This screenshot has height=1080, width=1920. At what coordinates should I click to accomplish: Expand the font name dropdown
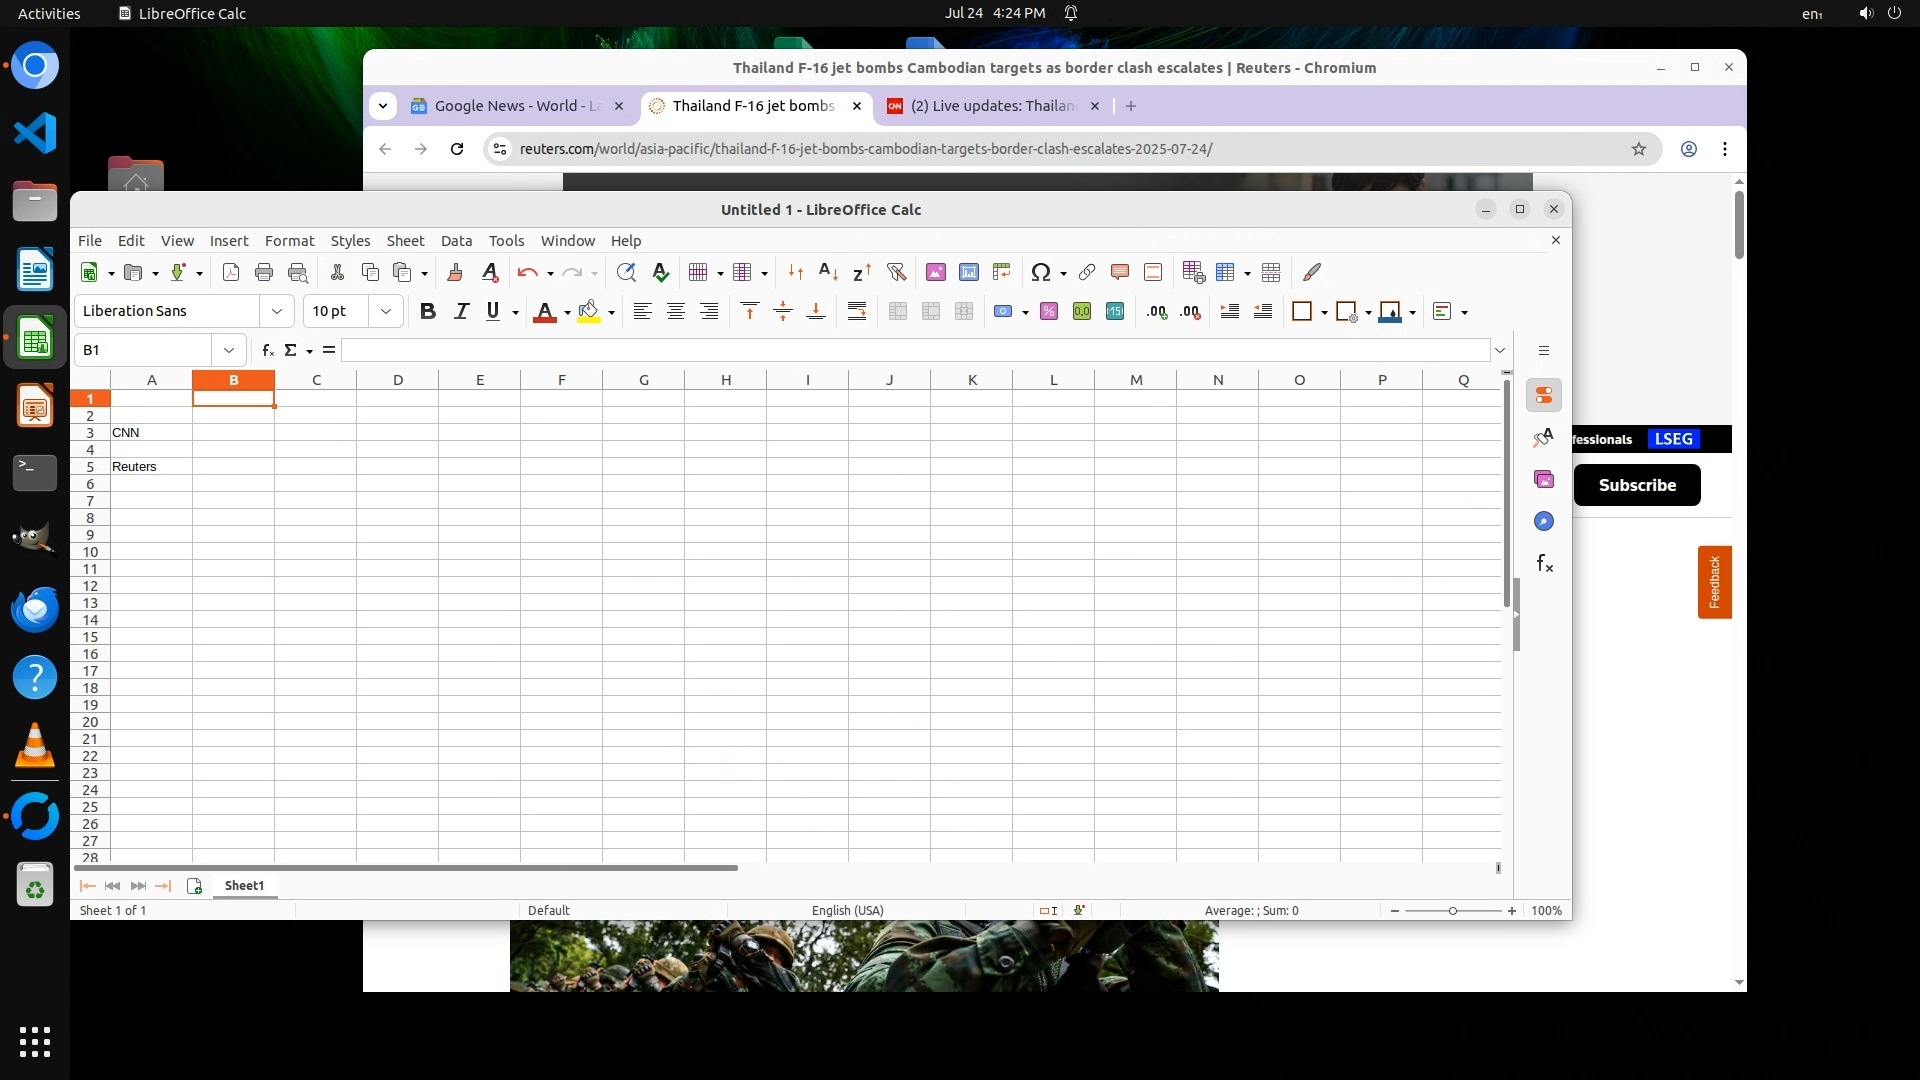click(x=277, y=312)
